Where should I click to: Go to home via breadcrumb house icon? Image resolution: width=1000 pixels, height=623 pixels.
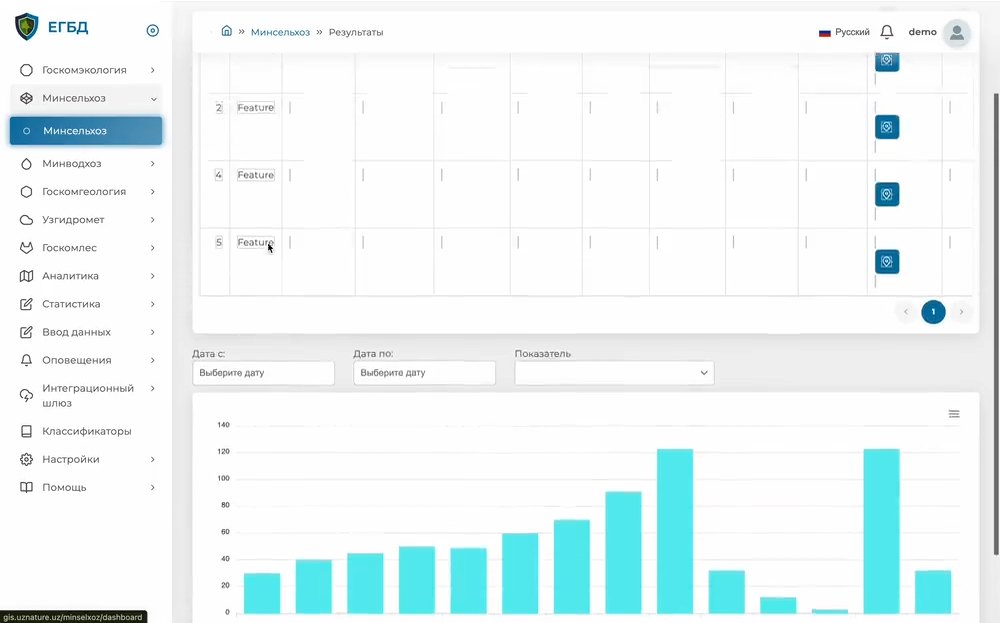[x=226, y=31]
